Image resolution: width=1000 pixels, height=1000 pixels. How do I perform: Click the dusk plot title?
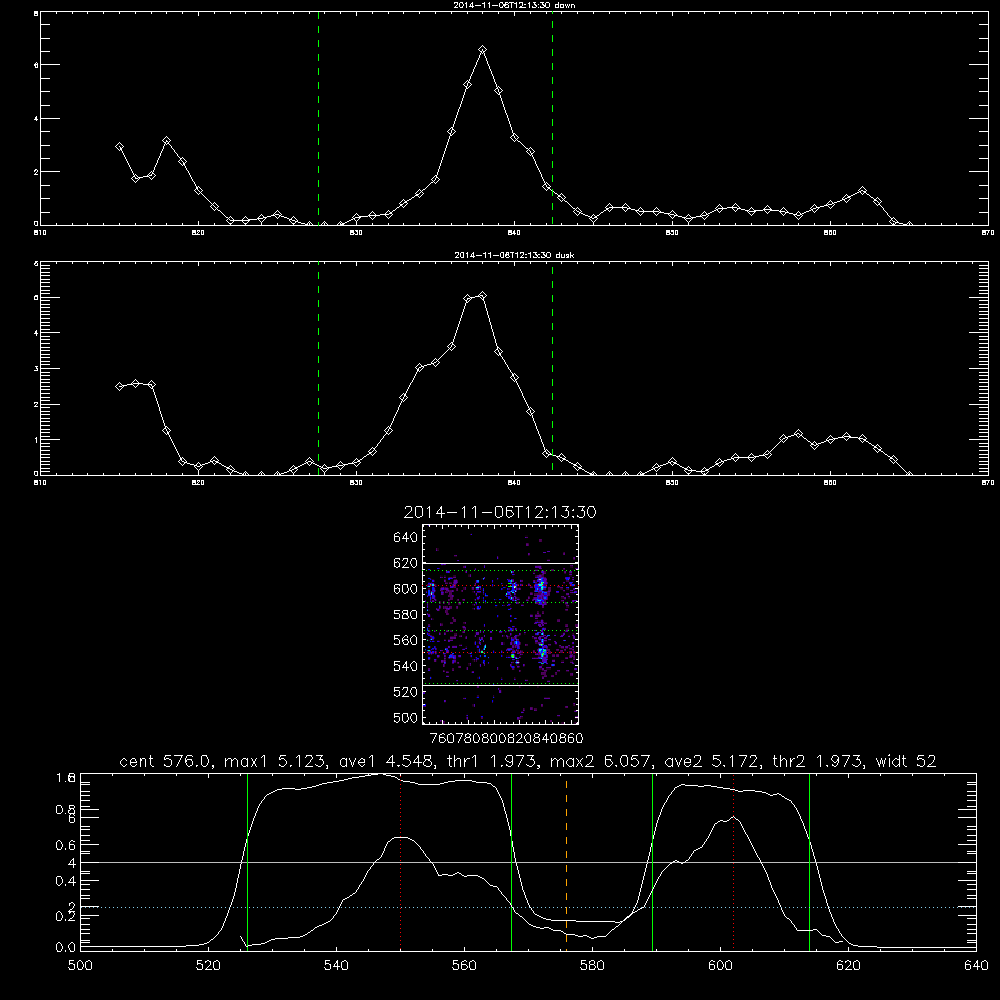coord(514,255)
